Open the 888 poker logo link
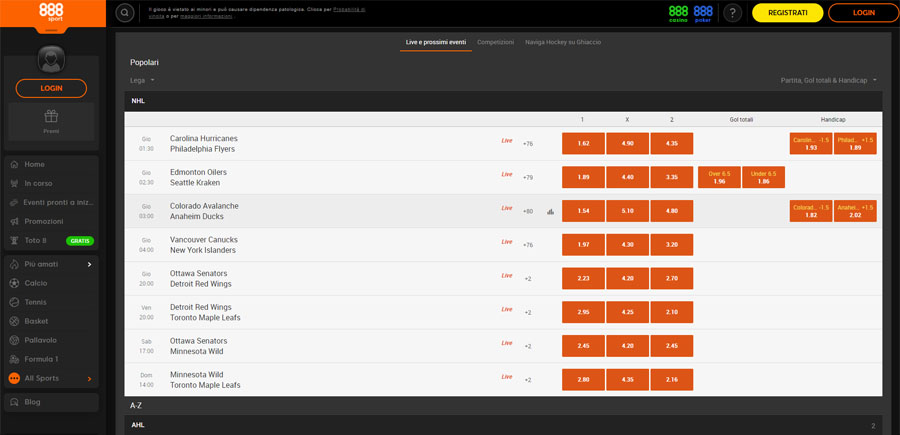This screenshot has width=900, height=435. tap(703, 13)
